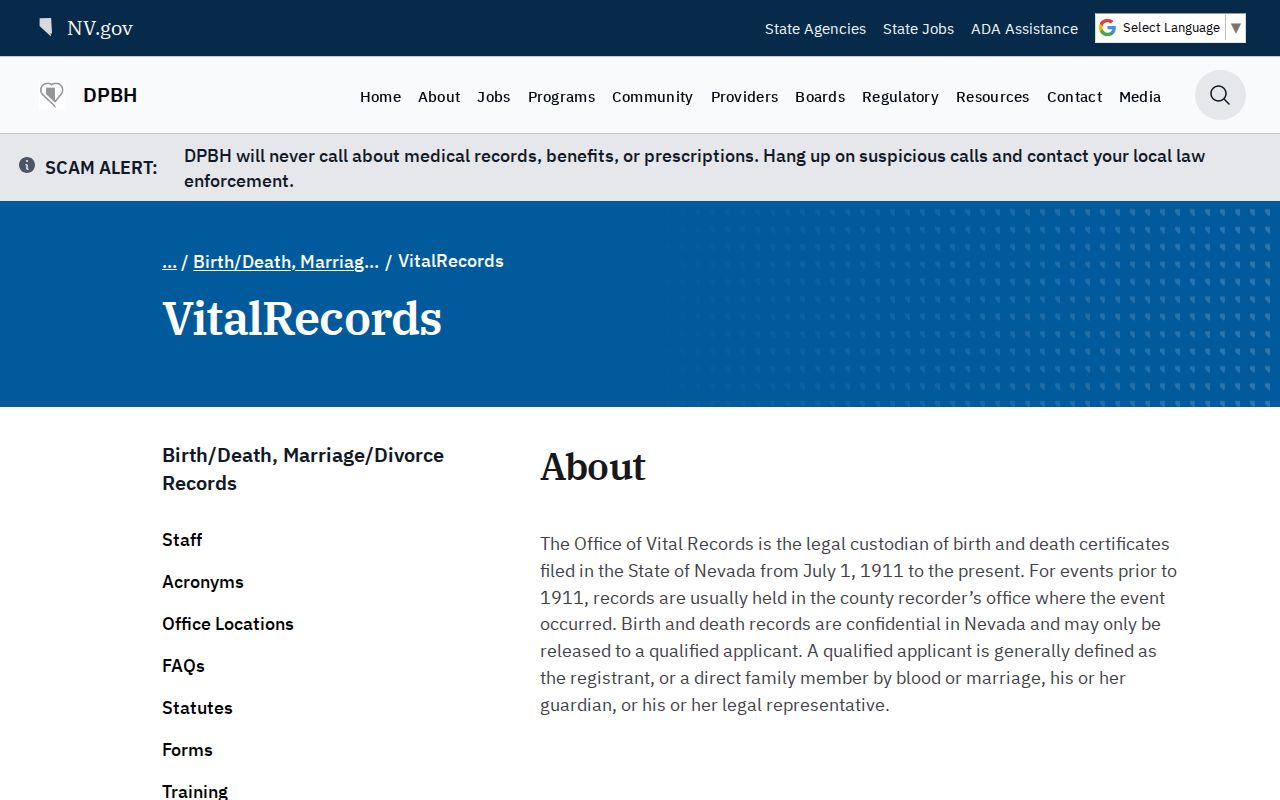The height and width of the screenshot is (800, 1280).
Task: Expand the breadcrumb ellipsis link
Action: pos(169,261)
